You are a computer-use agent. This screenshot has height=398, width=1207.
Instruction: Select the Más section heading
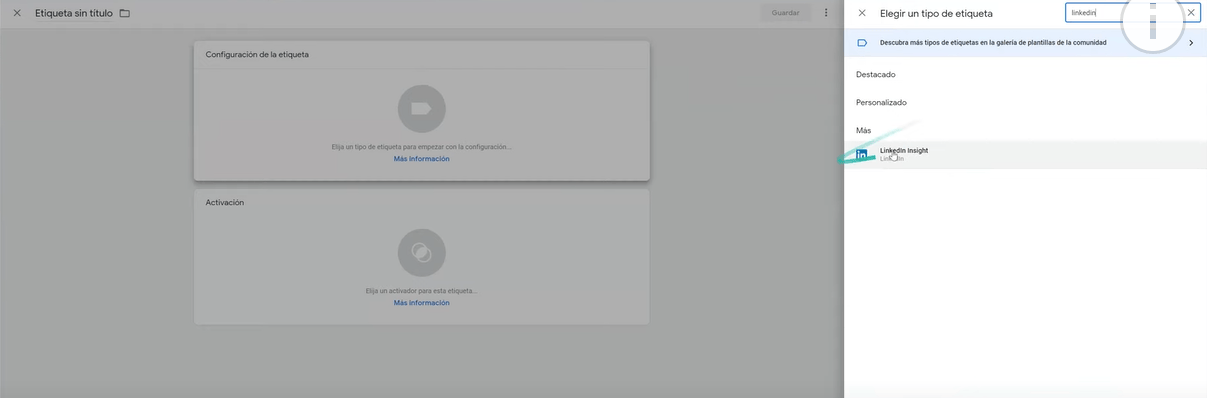coord(863,131)
